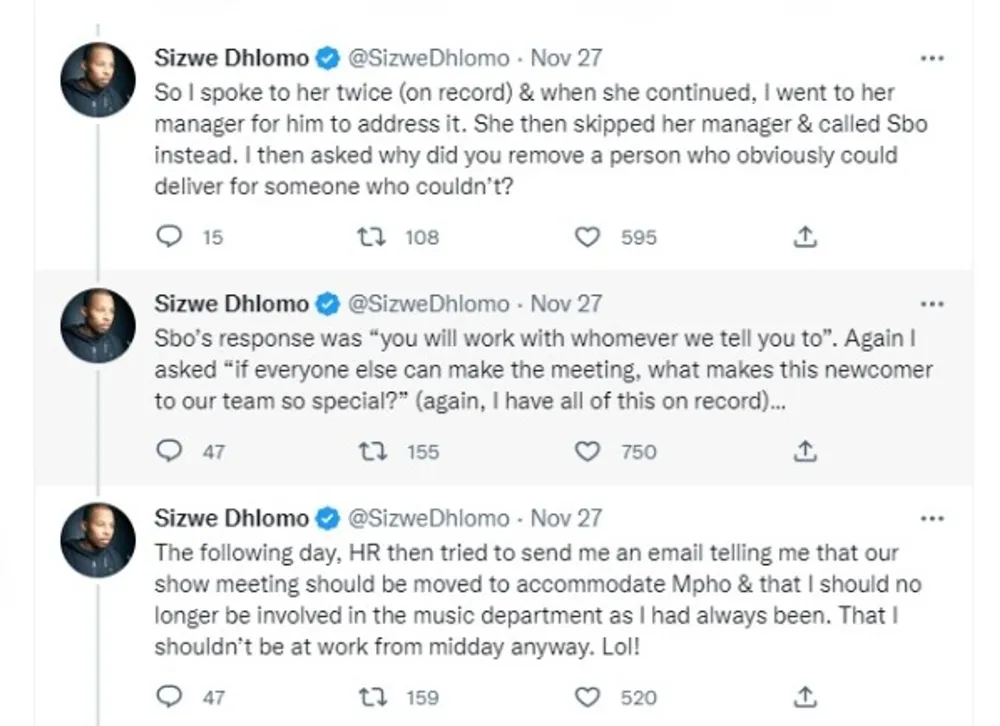The width and height of the screenshot is (1000, 726).
Task: Like the tweet with 520 likes
Action: [589, 697]
